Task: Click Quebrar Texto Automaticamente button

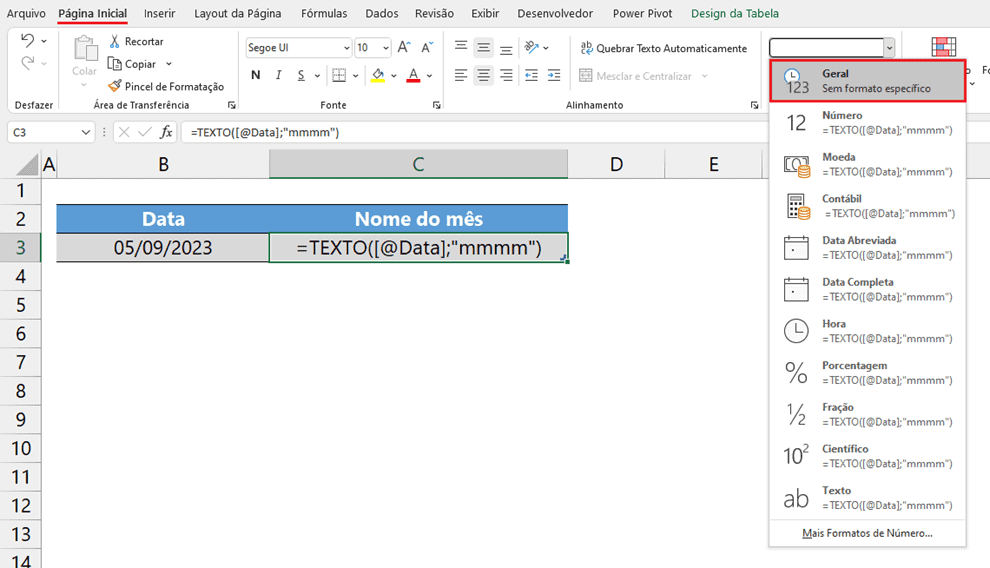Action: pyautogui.click(x=663, y=48)
